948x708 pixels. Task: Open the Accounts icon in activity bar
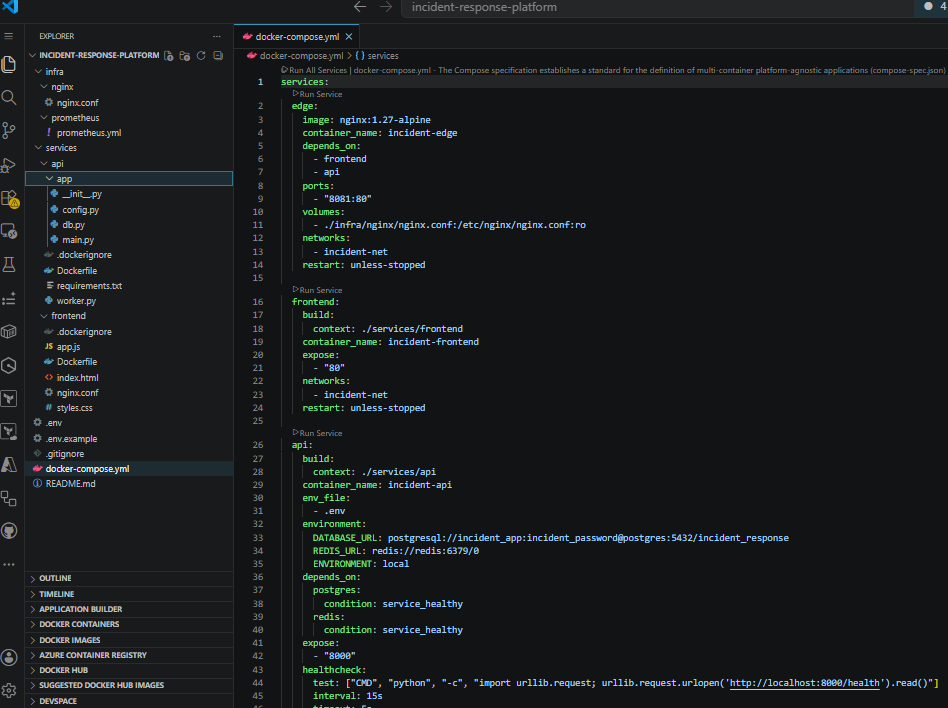[9, 657]
